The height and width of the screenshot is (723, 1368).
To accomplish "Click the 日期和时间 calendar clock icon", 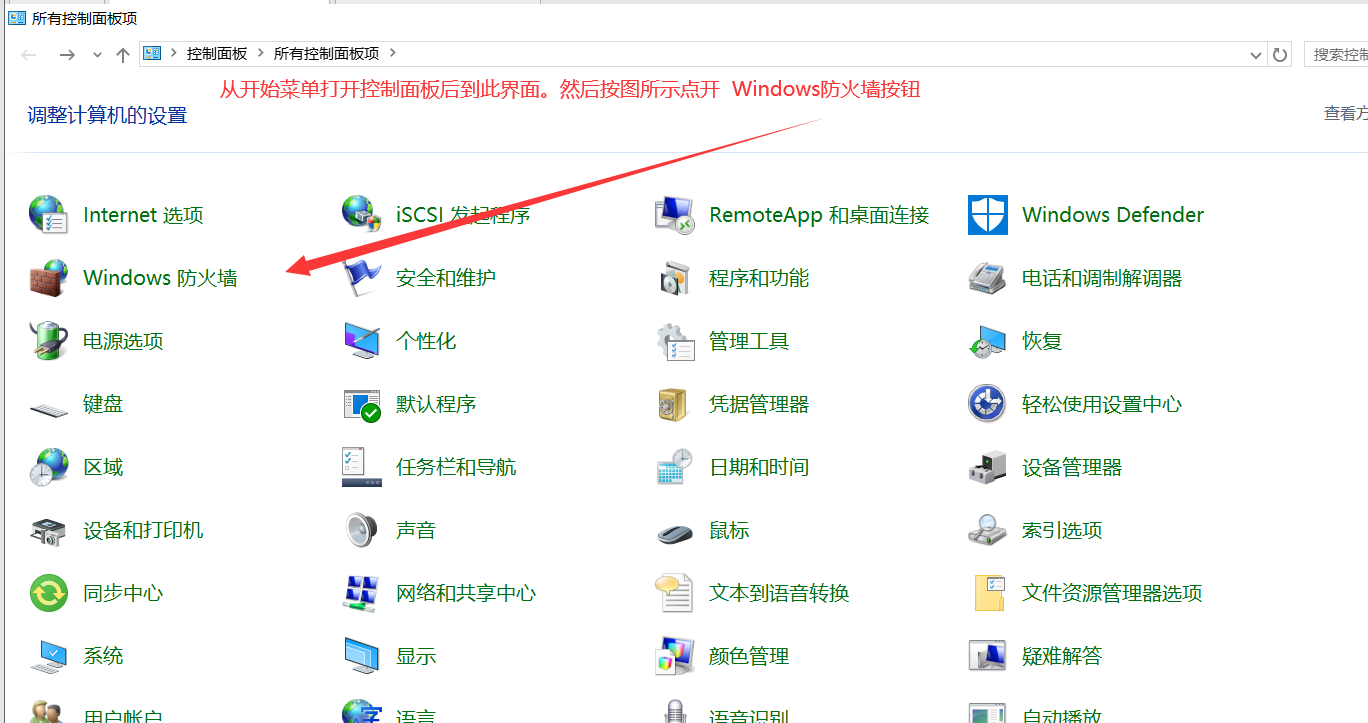I will click(674, 467).
